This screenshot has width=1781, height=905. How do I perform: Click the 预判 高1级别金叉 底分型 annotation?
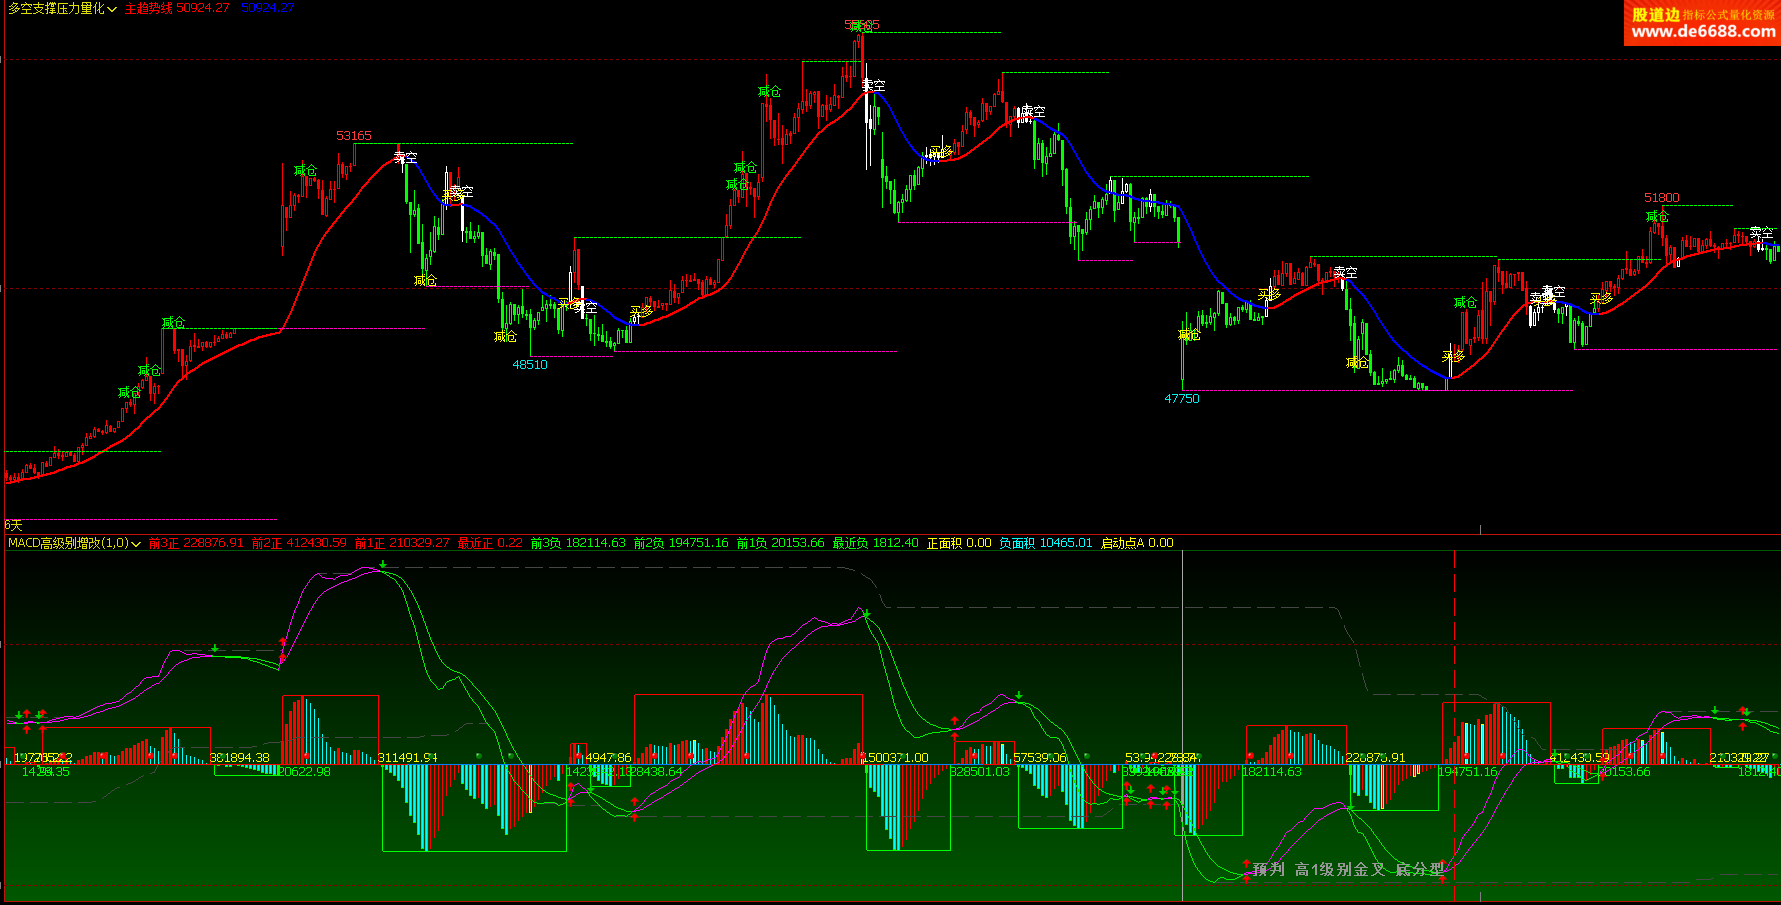click(1348, 869)
